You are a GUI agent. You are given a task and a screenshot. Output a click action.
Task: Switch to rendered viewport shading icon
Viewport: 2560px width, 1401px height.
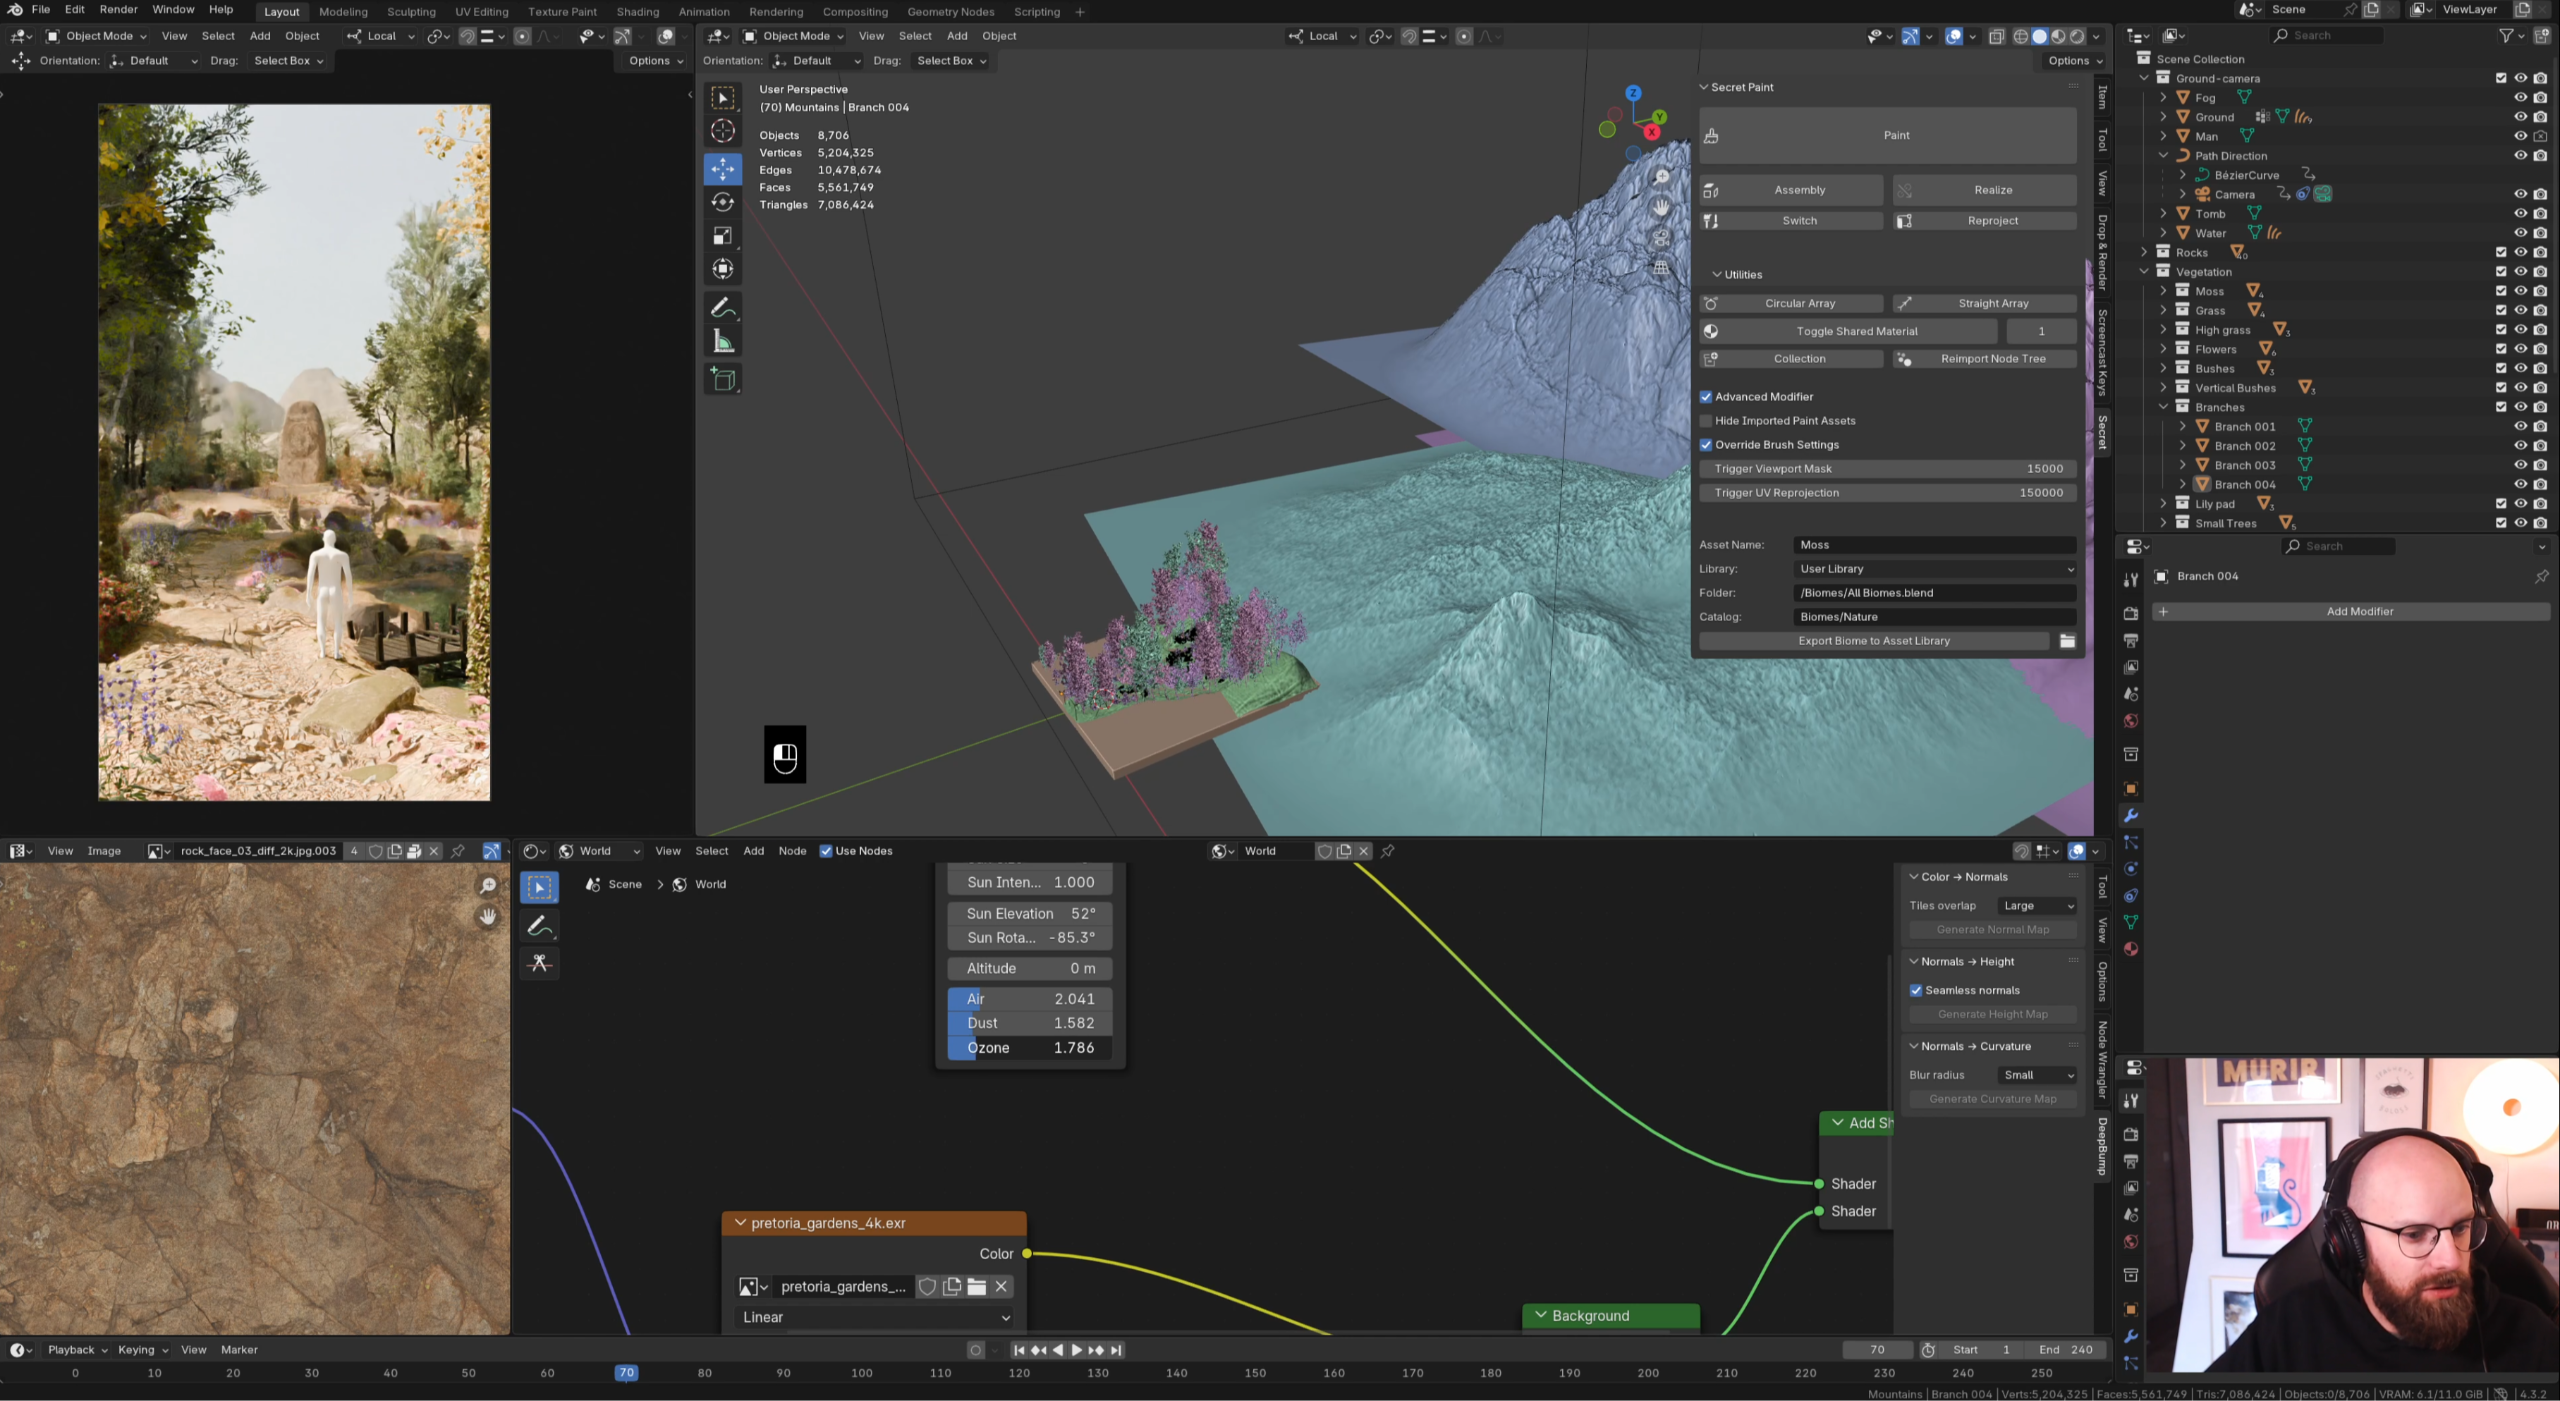click(2077, 36)
